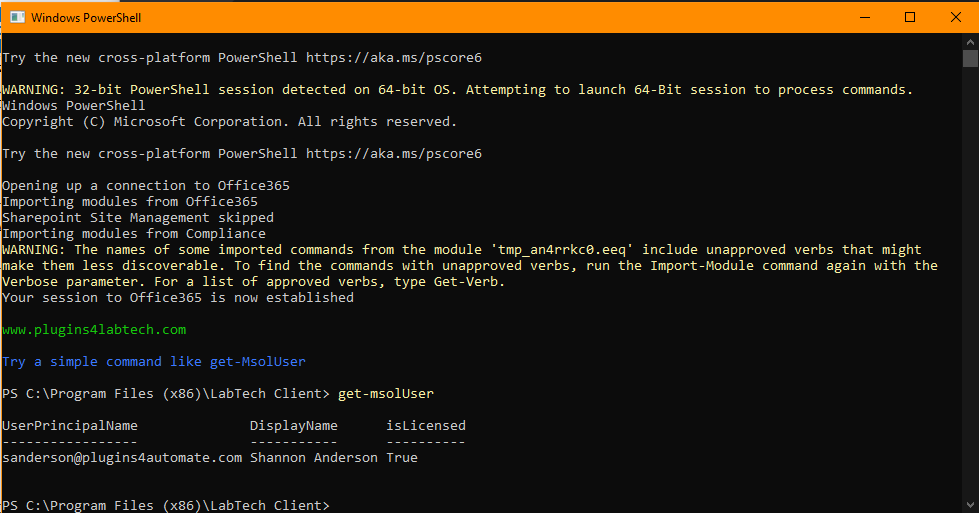Click the scrollbar up arrow
This screenshot has height=513, width=979.
coord(970,42)
